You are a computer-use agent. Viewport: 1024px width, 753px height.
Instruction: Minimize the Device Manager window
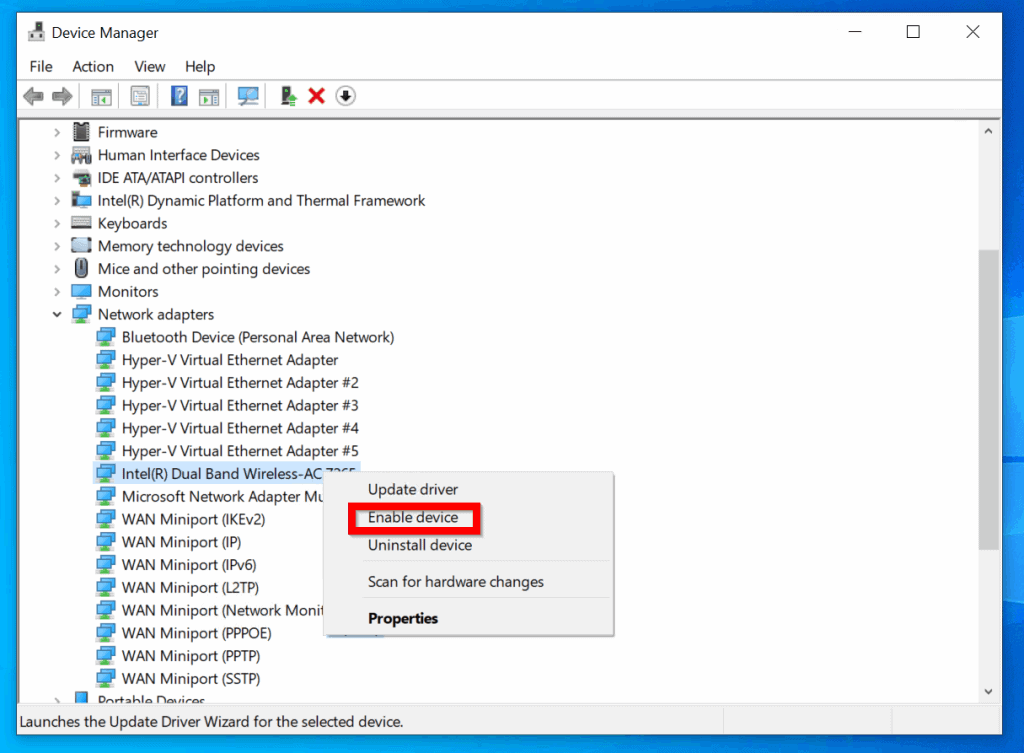(855, 32)
